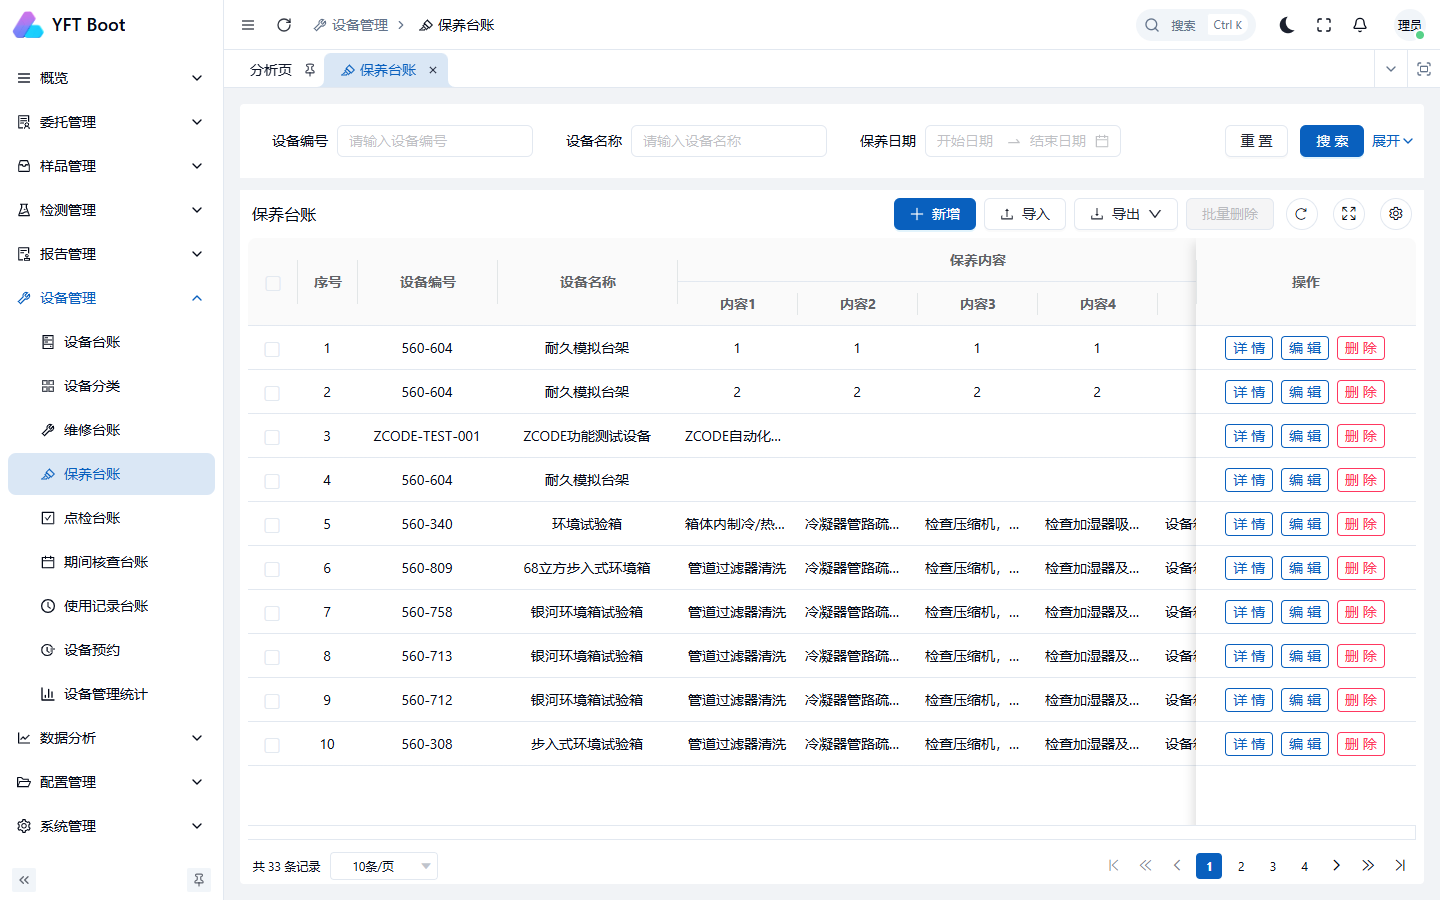This screenshot has width=1440, height=900.
Task: Switch to the 分析页 tab
Action: tap(271, 70)
